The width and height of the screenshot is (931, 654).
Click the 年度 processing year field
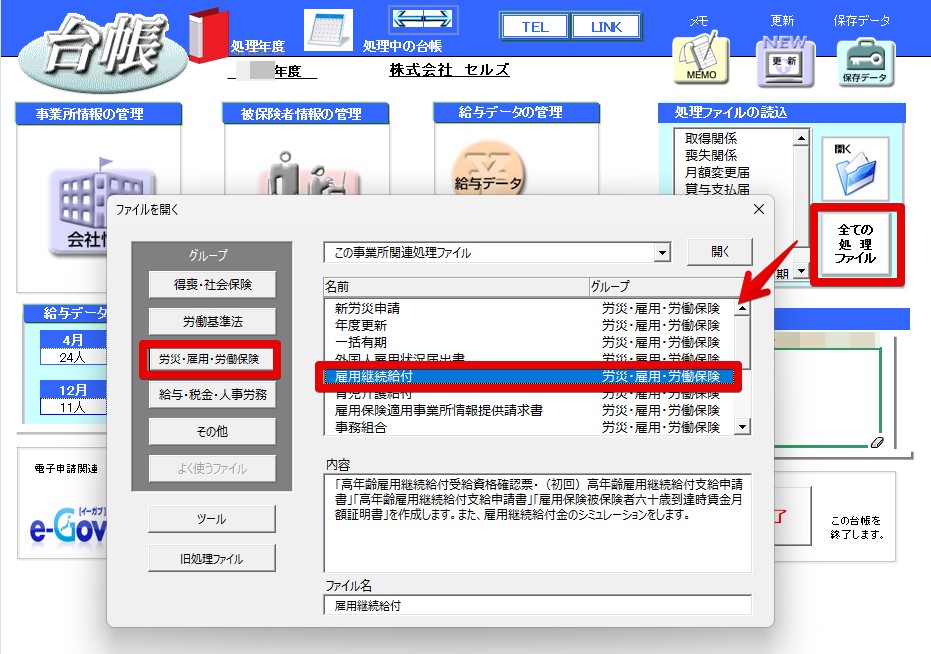point(273,71)
